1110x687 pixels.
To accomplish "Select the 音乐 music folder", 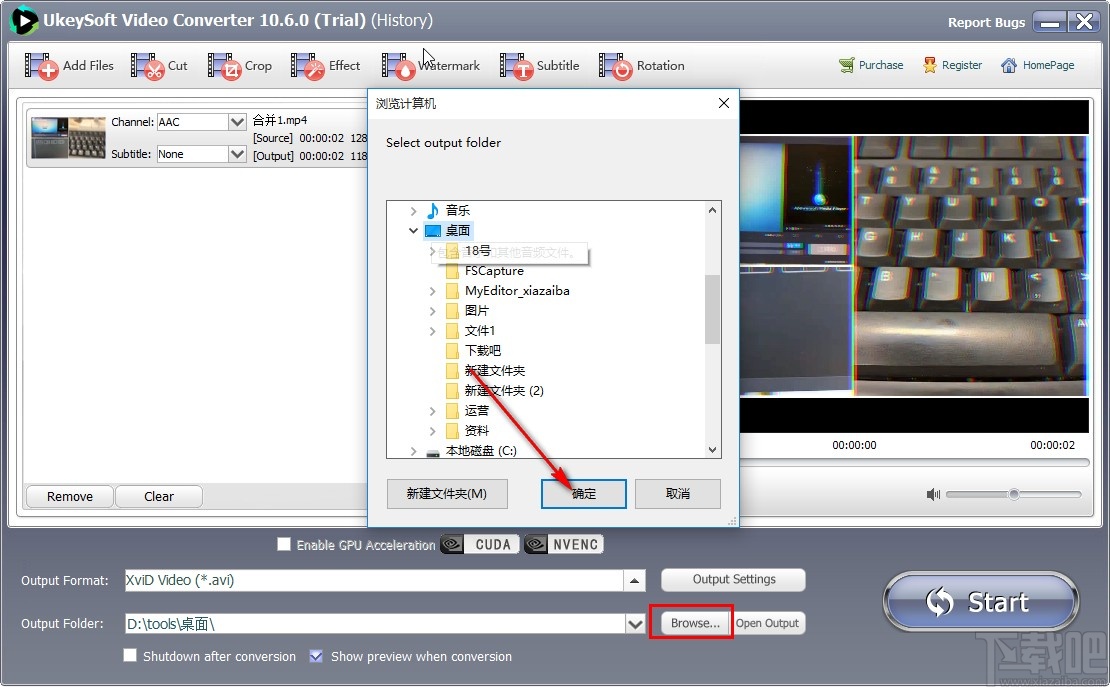I will (x=457, y=210).
